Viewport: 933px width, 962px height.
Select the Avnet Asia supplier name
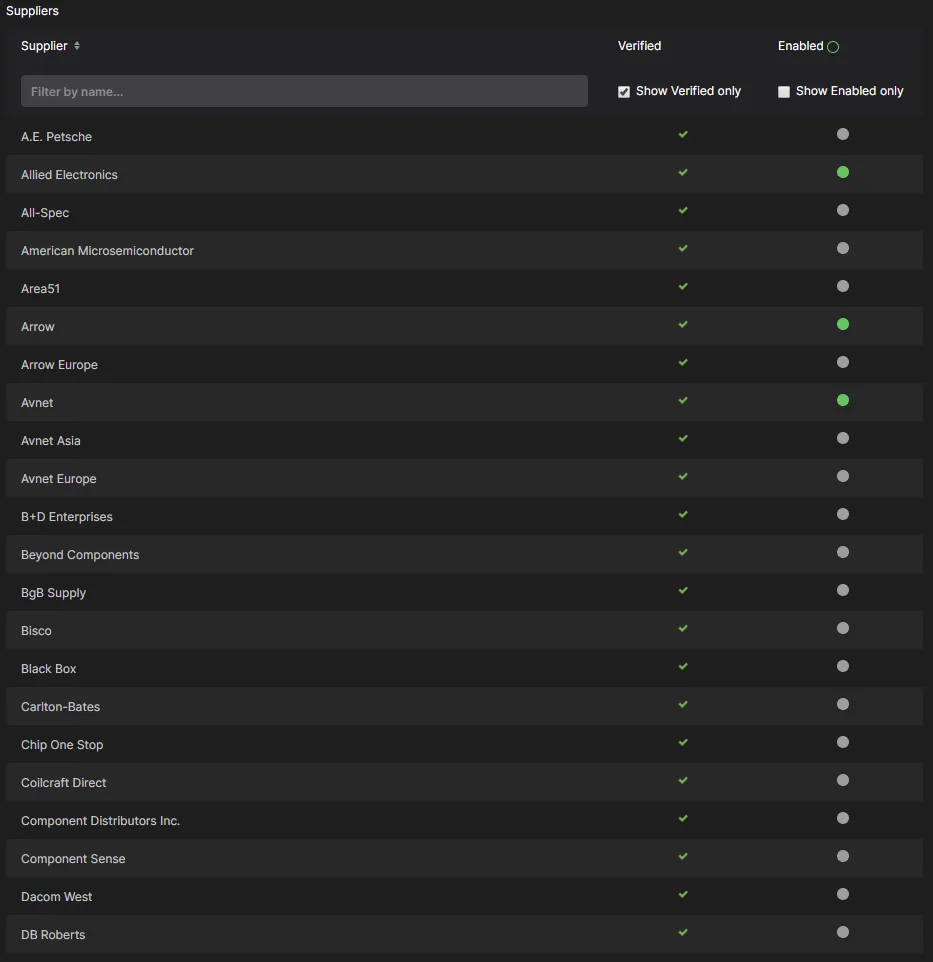(x=51, y=441)
